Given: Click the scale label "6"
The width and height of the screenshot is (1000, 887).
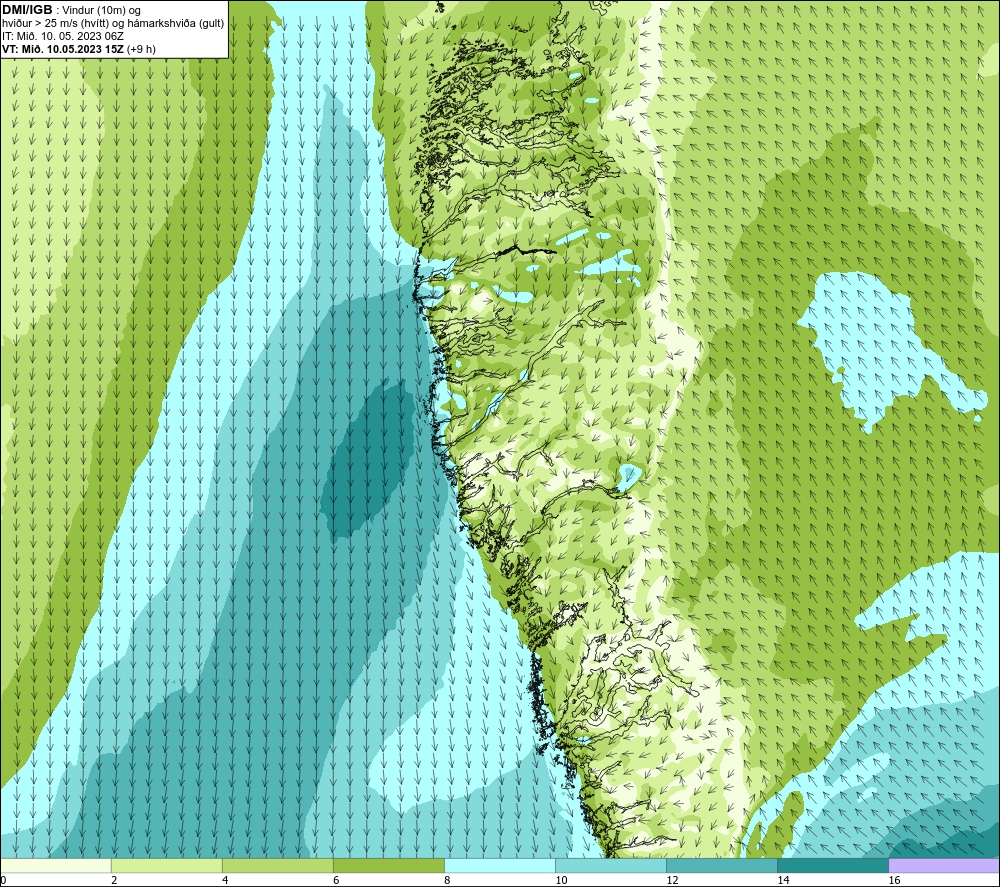Looking at the screenshot, I should pos(336,880).
